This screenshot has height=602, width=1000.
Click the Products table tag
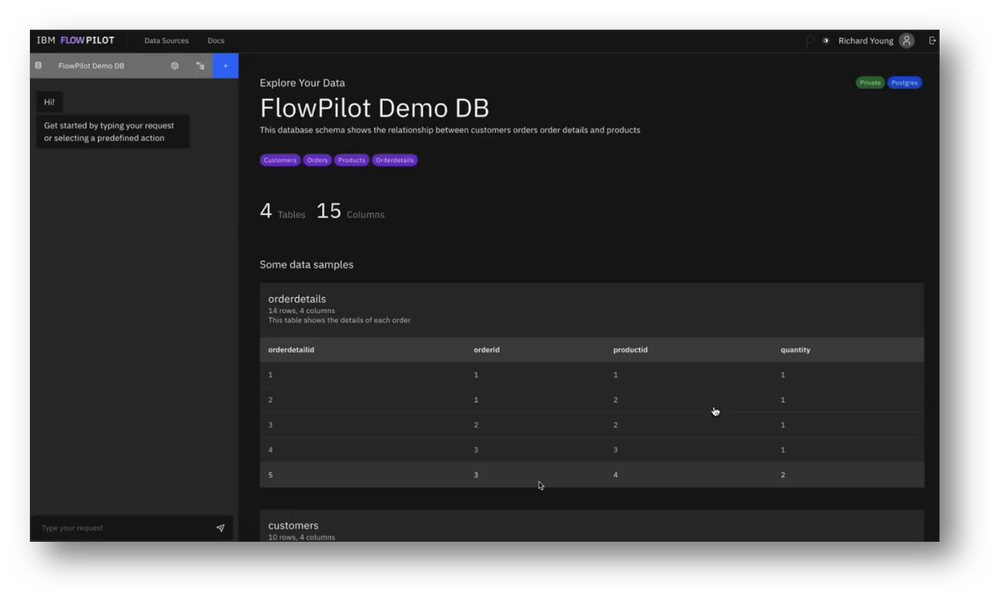[x=351, y=160]
